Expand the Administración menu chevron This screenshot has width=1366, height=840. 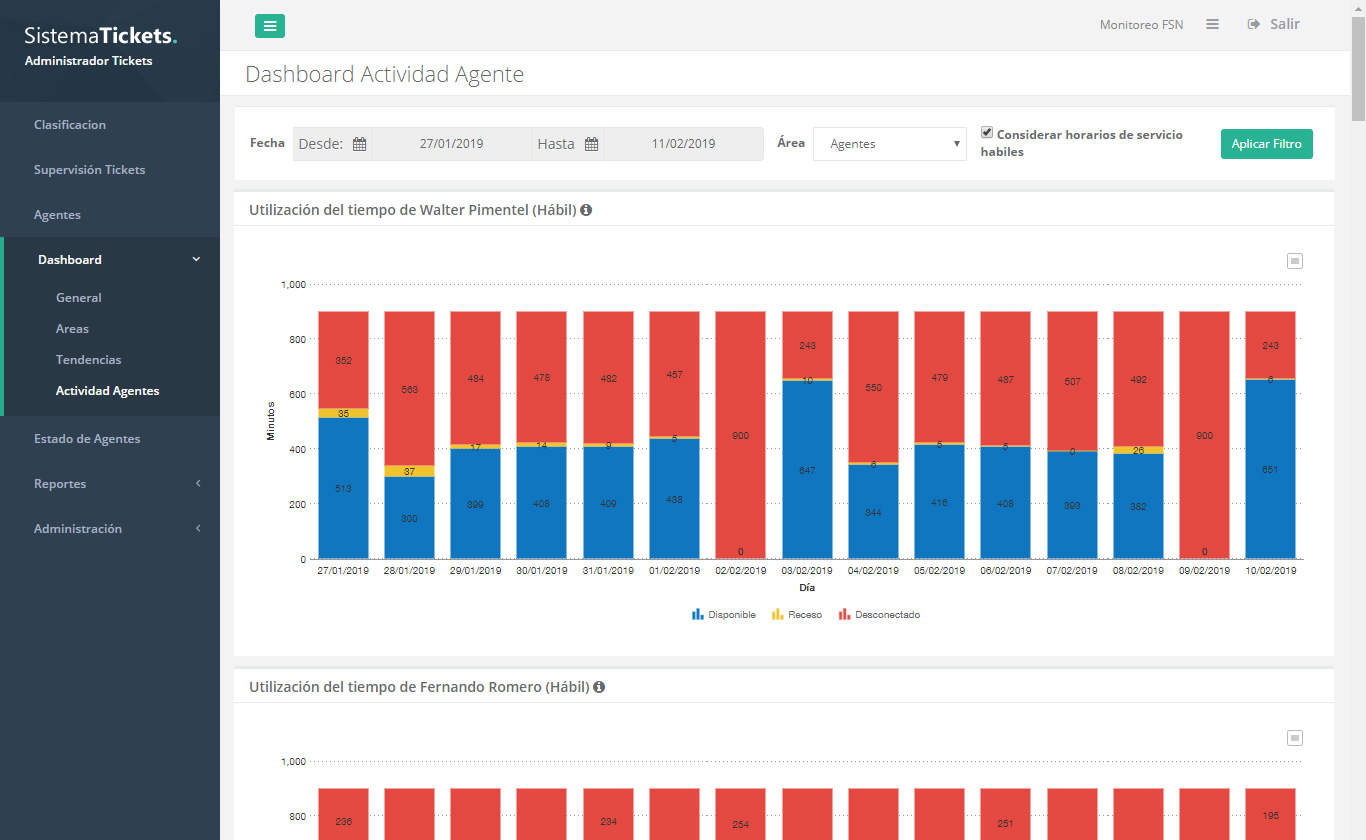tap(198, 529)
